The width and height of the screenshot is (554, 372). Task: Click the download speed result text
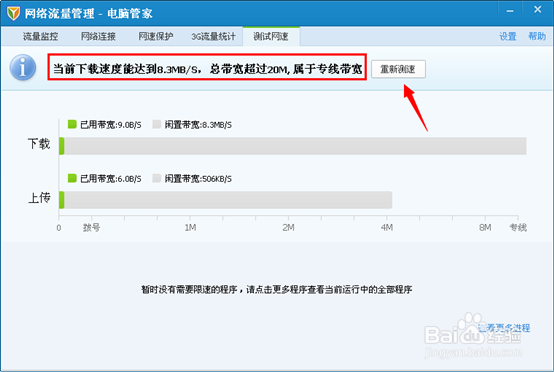tap(207, 69)
